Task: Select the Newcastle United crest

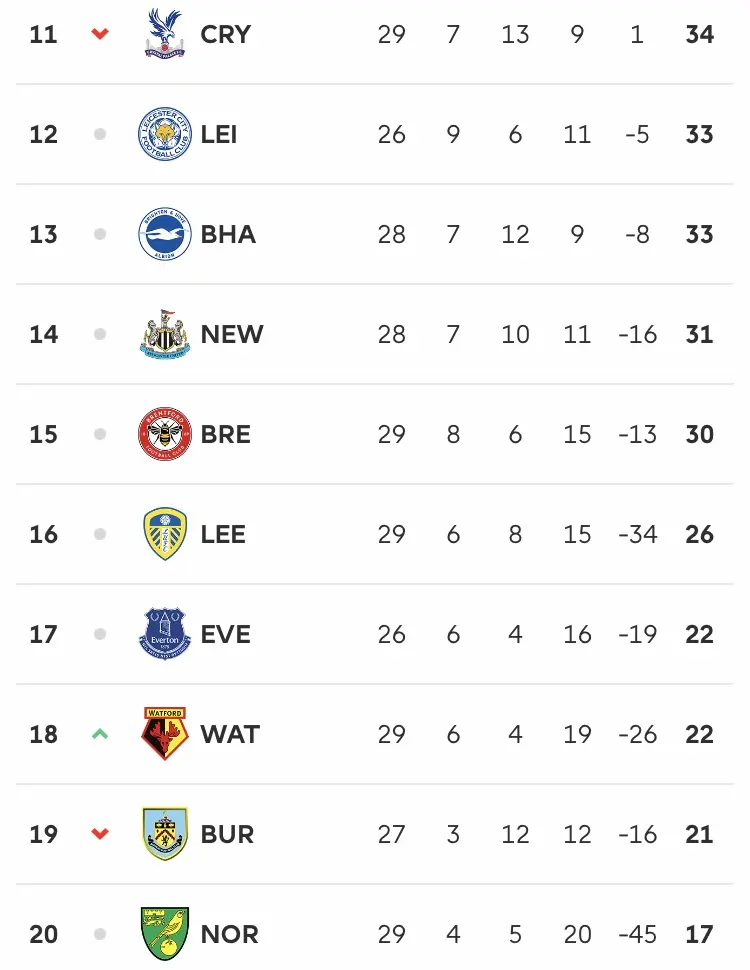Action: click(x=165, y=334)
